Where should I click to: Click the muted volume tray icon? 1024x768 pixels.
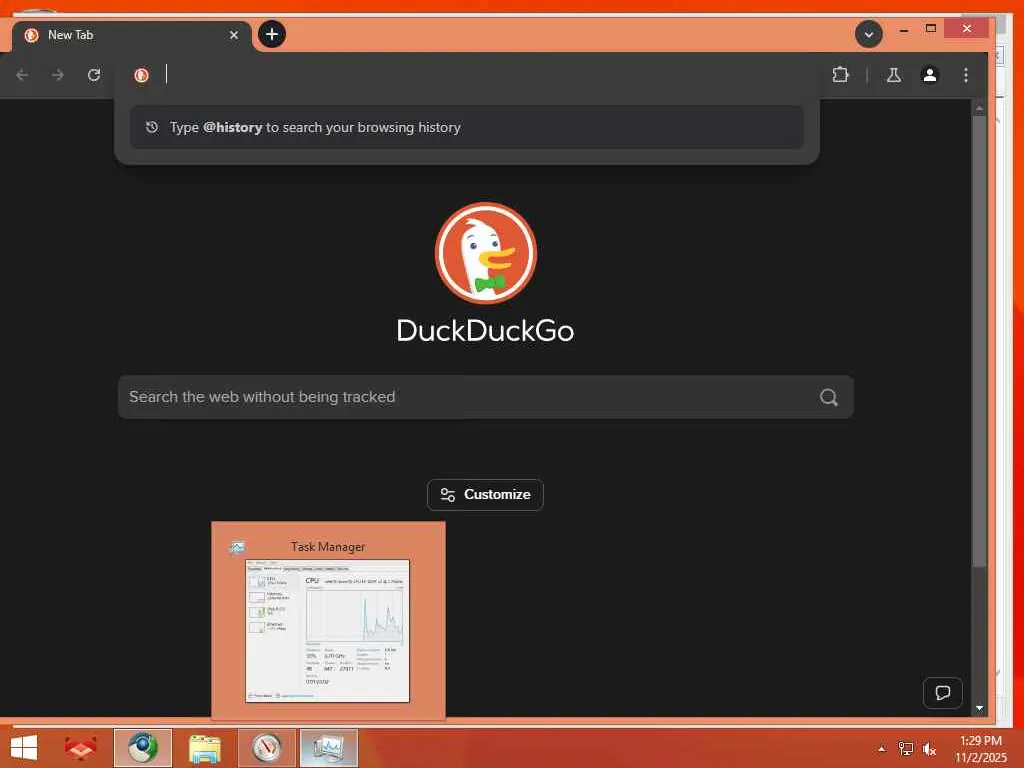click(x=929, y=749)
